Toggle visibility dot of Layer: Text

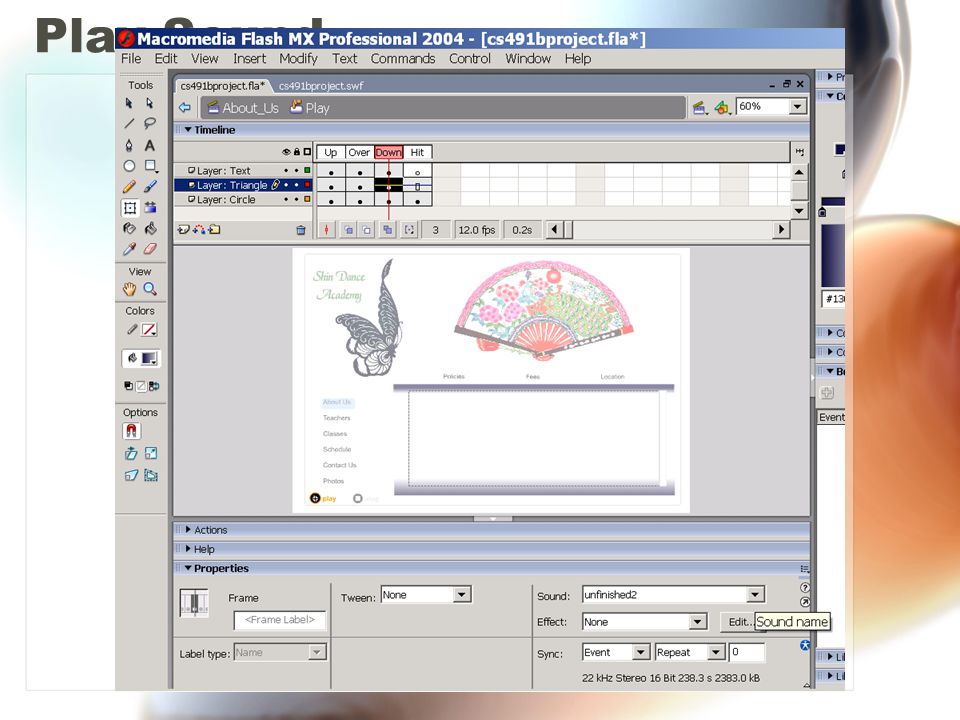tap(286, 171)
